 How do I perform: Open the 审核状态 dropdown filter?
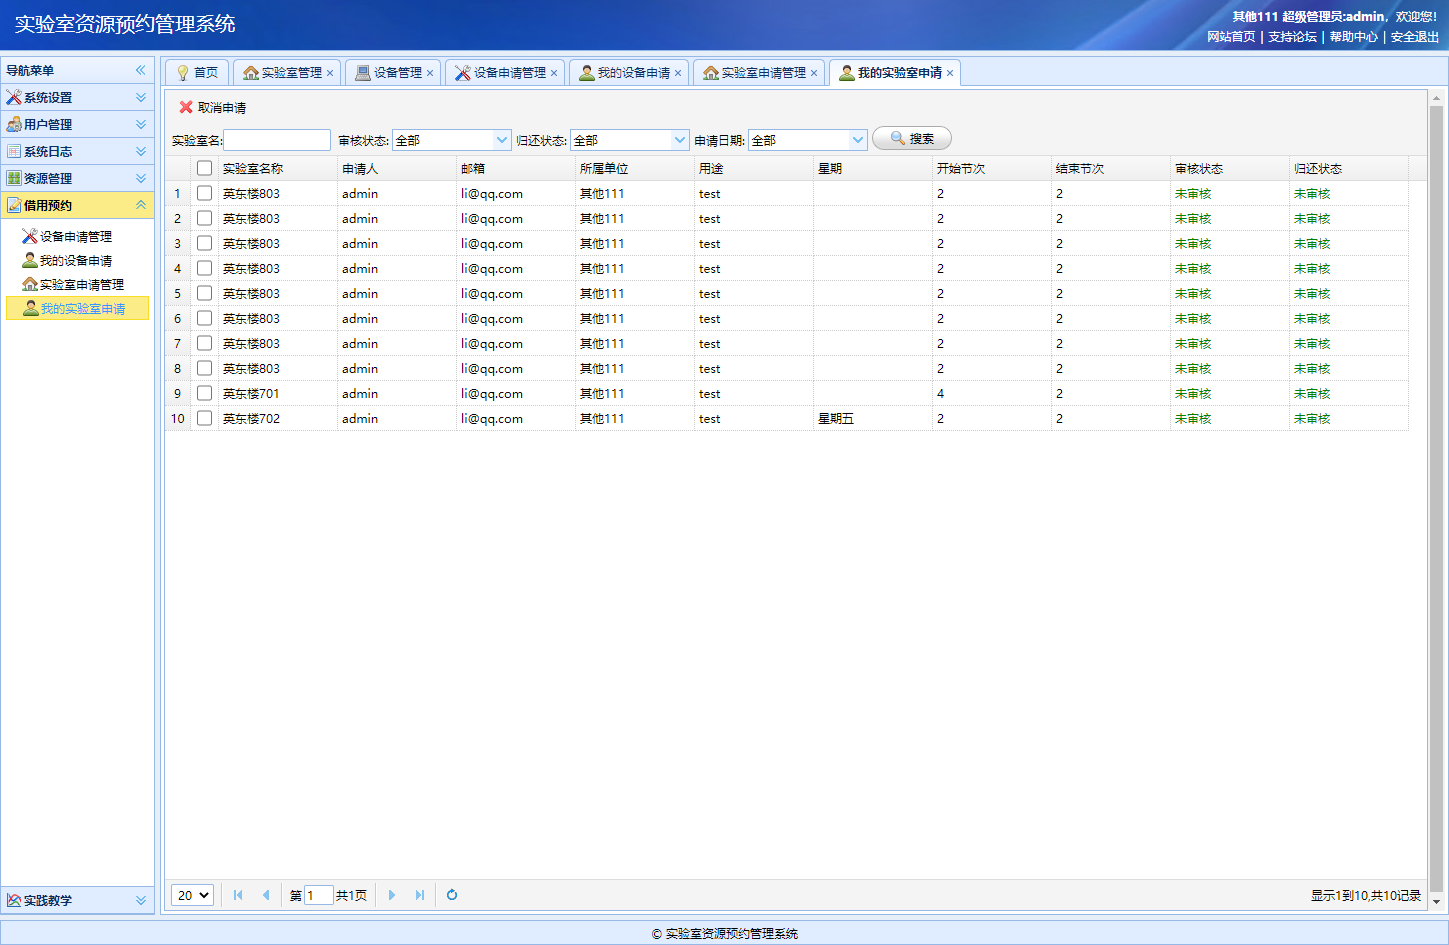tap(502, 140)
